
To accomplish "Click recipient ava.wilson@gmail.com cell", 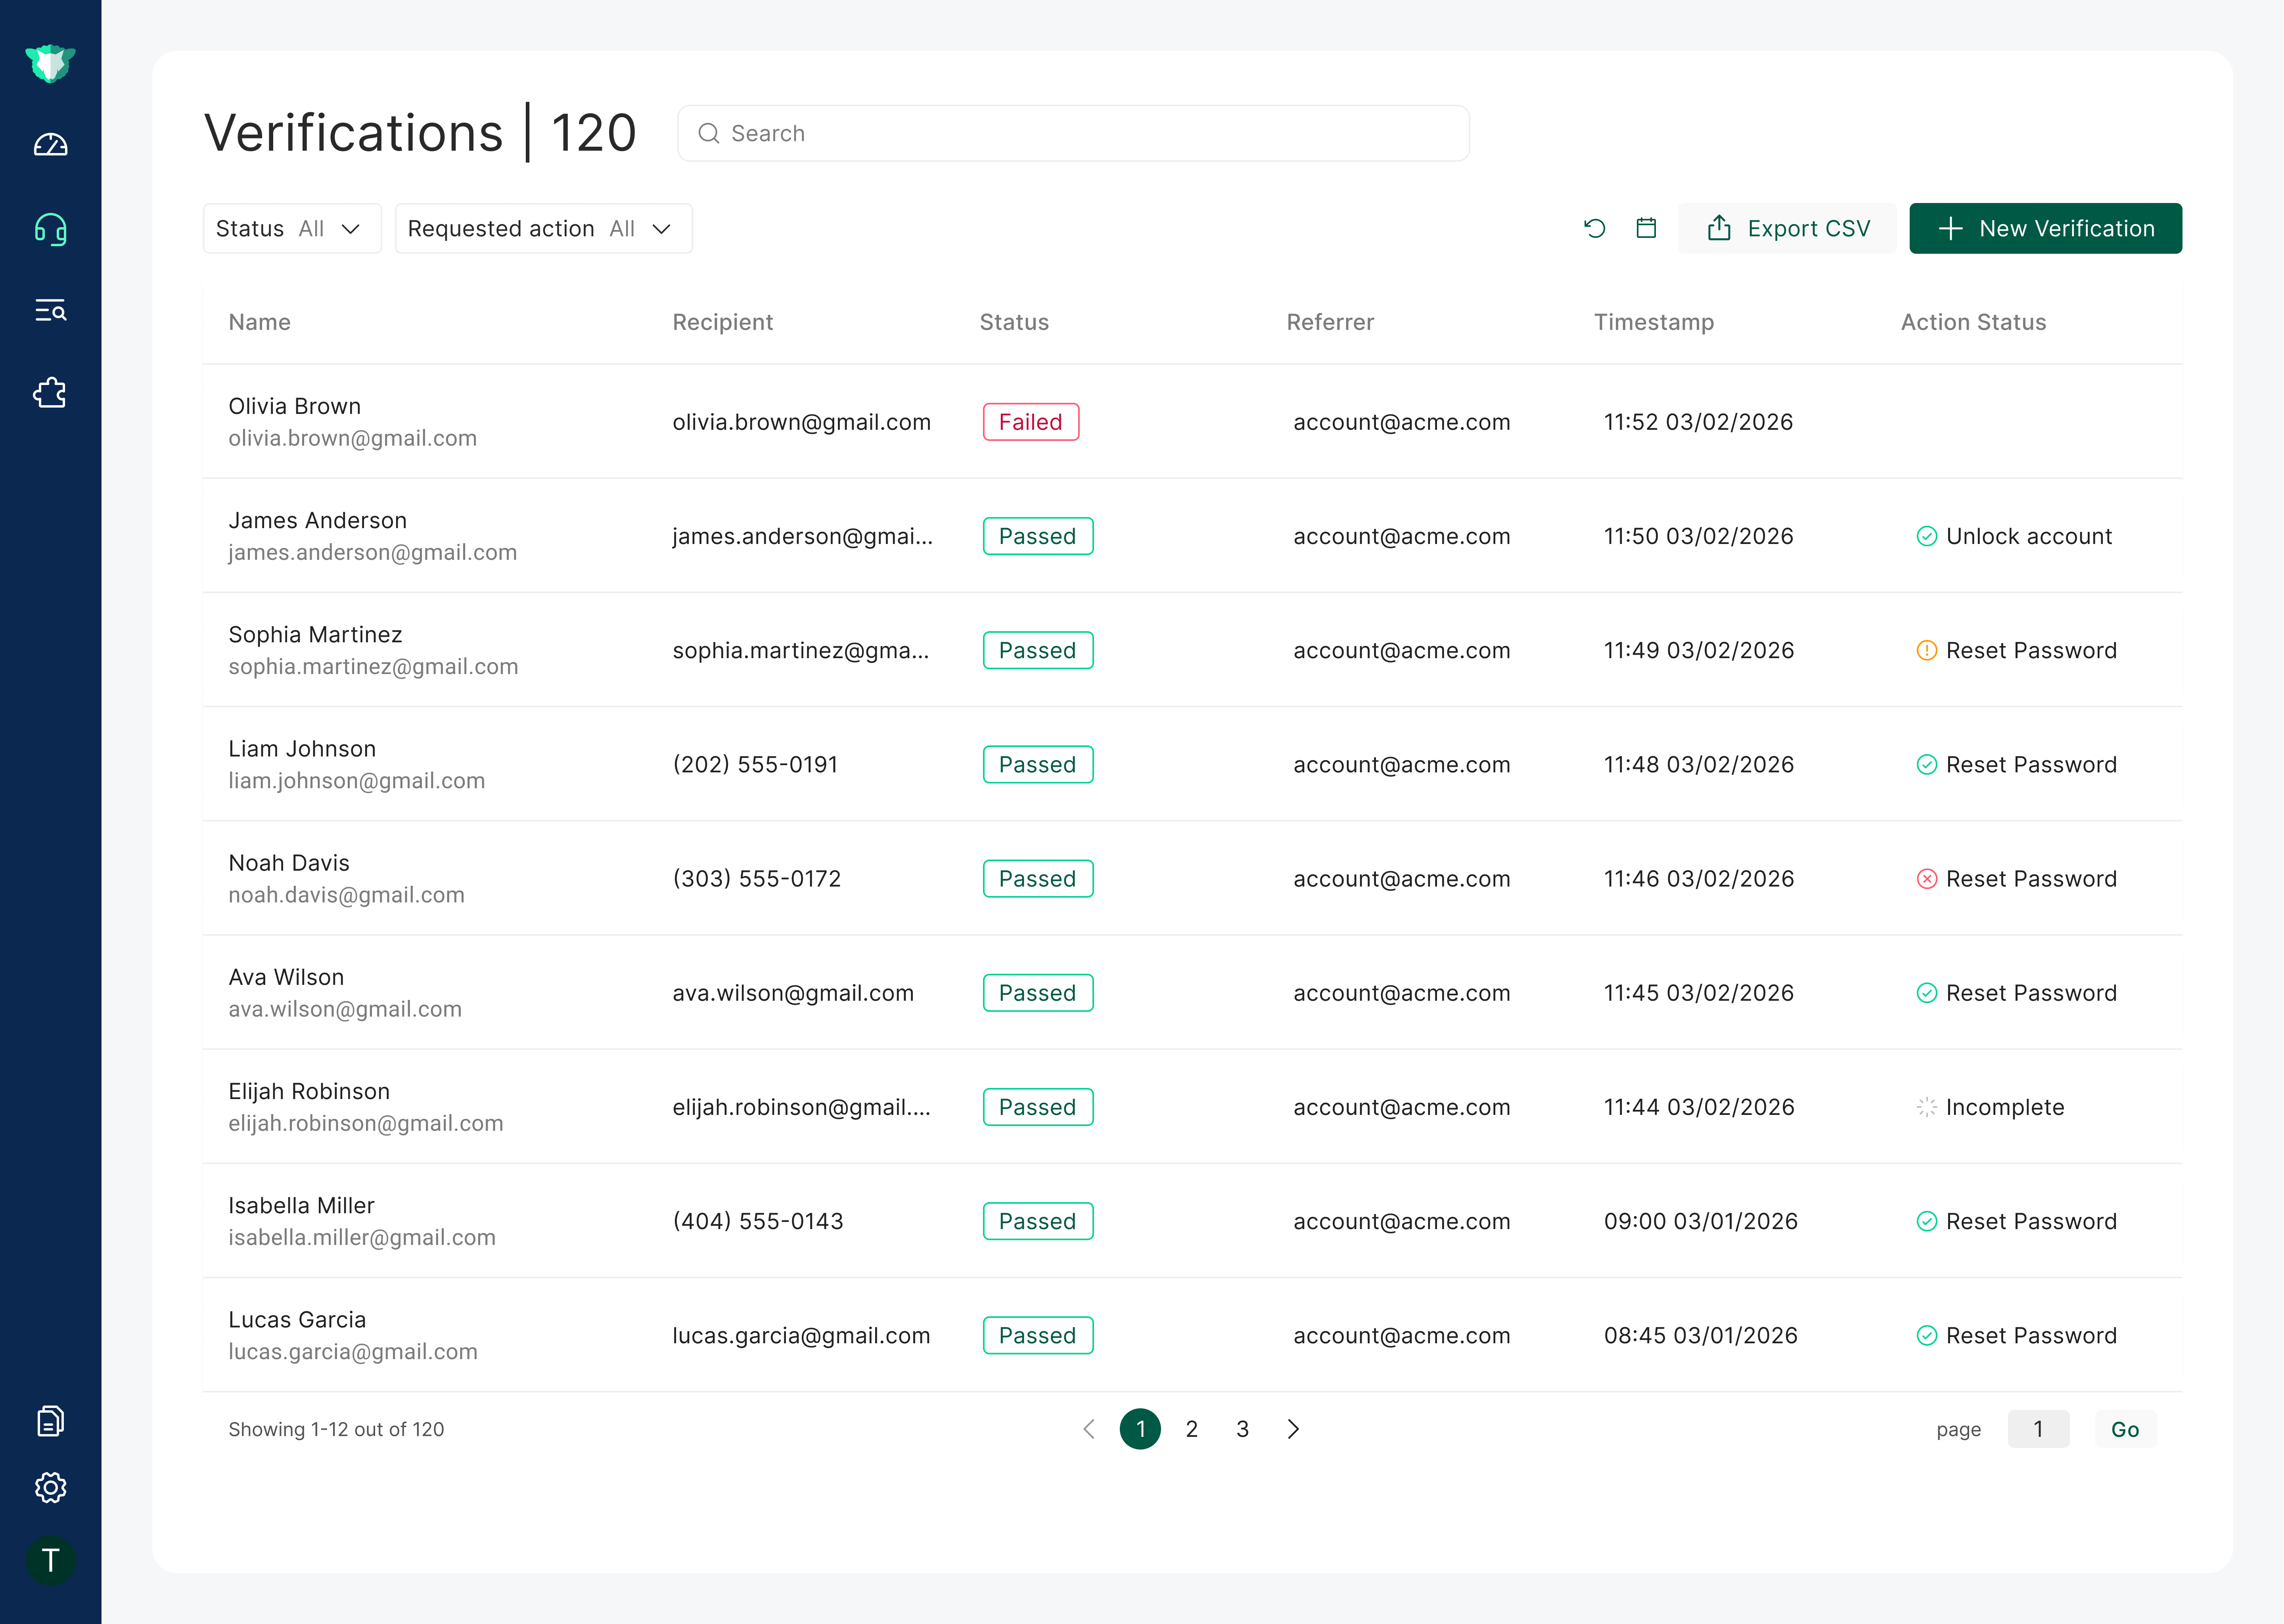I will click(x=793, y=993).
